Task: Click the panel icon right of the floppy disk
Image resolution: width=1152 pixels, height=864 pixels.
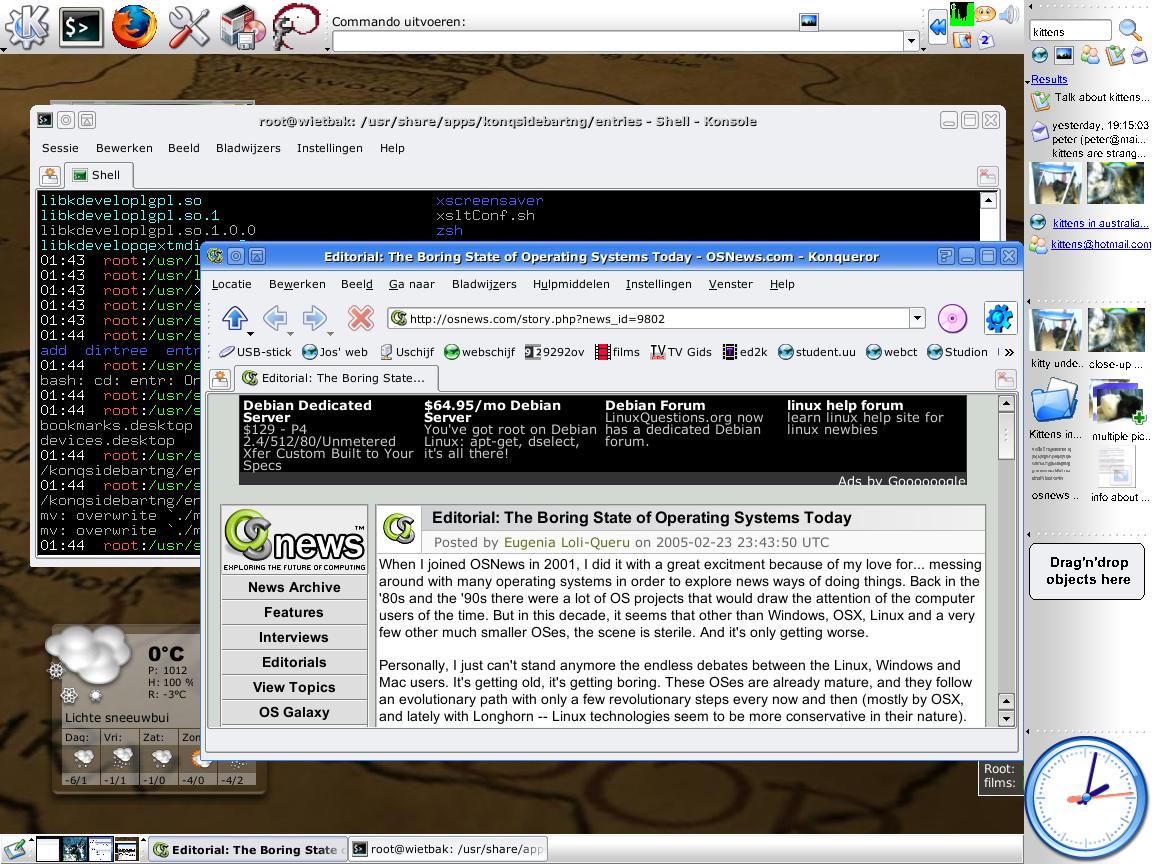Action: [296, 26]
